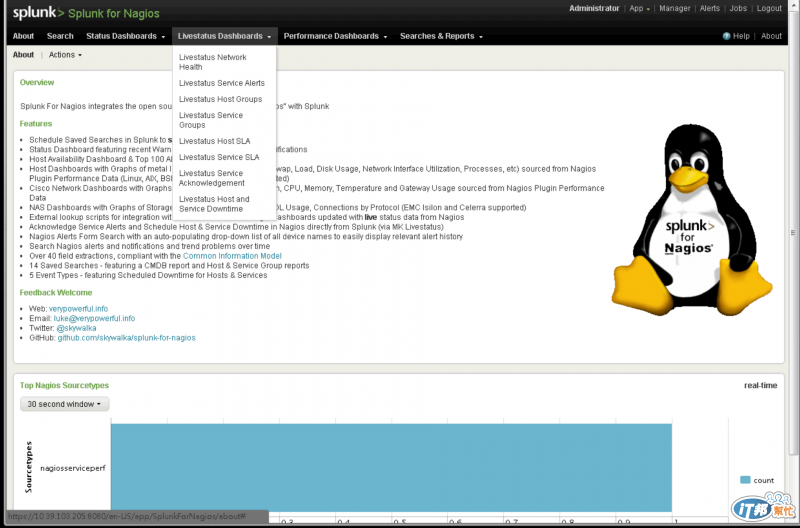Click the luke@verypowerful.info email link
Screen dimensions: 800x528
(x=94, y=318)
